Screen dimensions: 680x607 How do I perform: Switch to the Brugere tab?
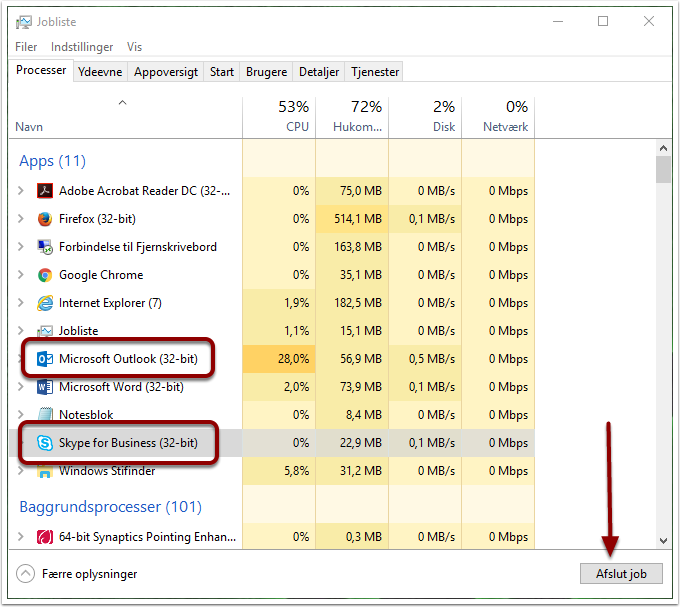coord(266,72)
